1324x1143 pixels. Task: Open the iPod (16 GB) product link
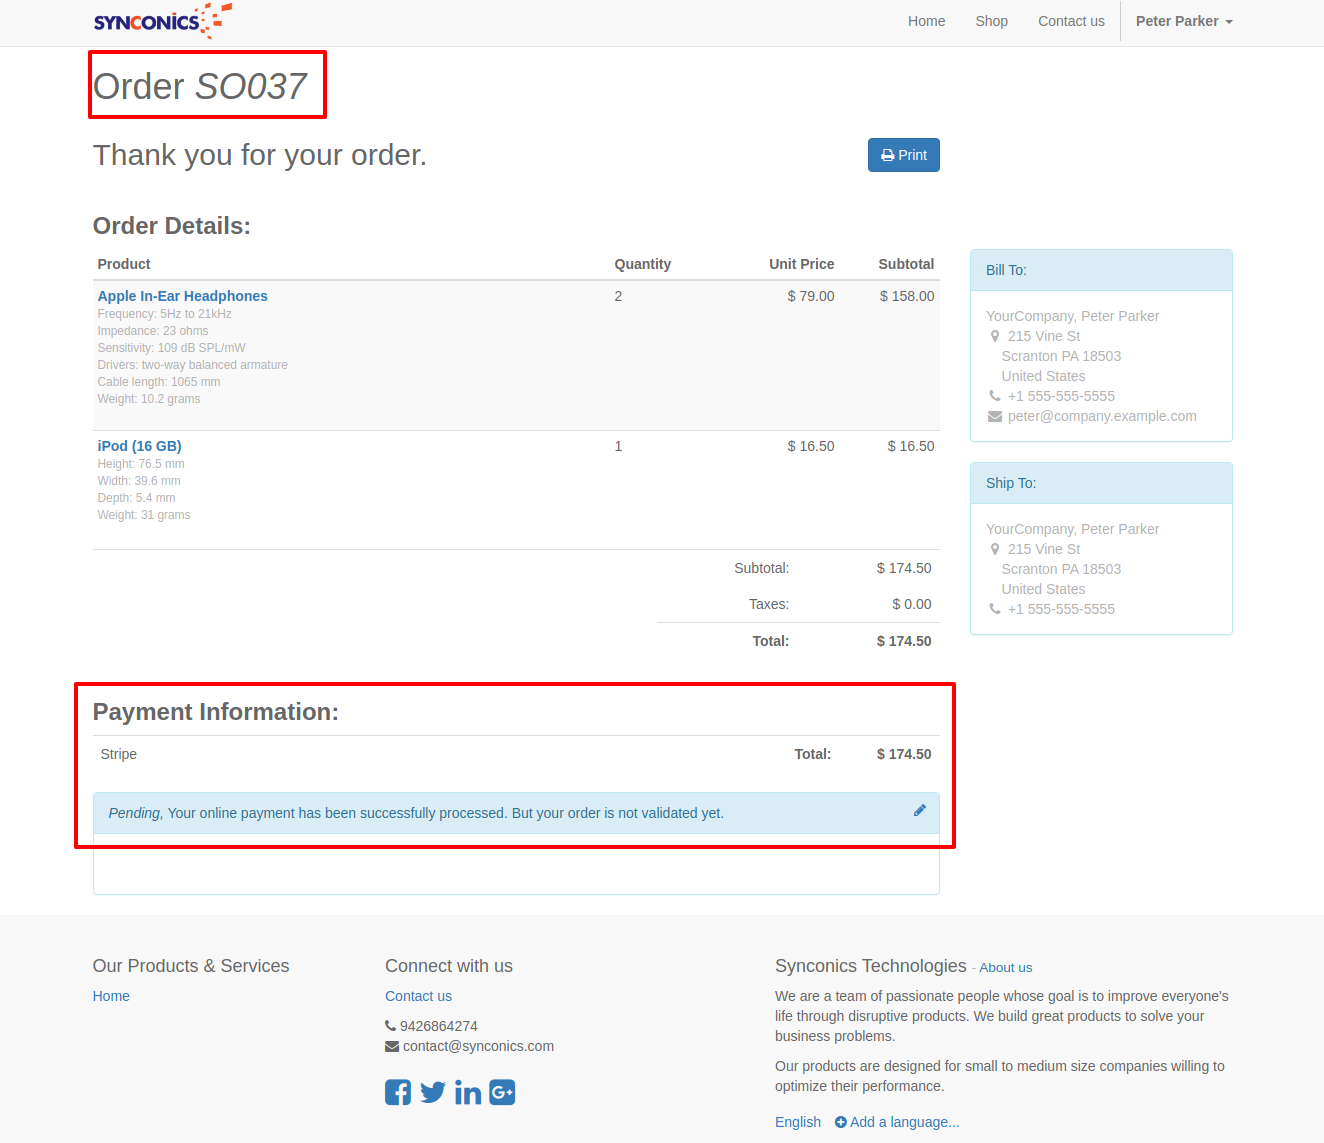[x=139, y=446]
